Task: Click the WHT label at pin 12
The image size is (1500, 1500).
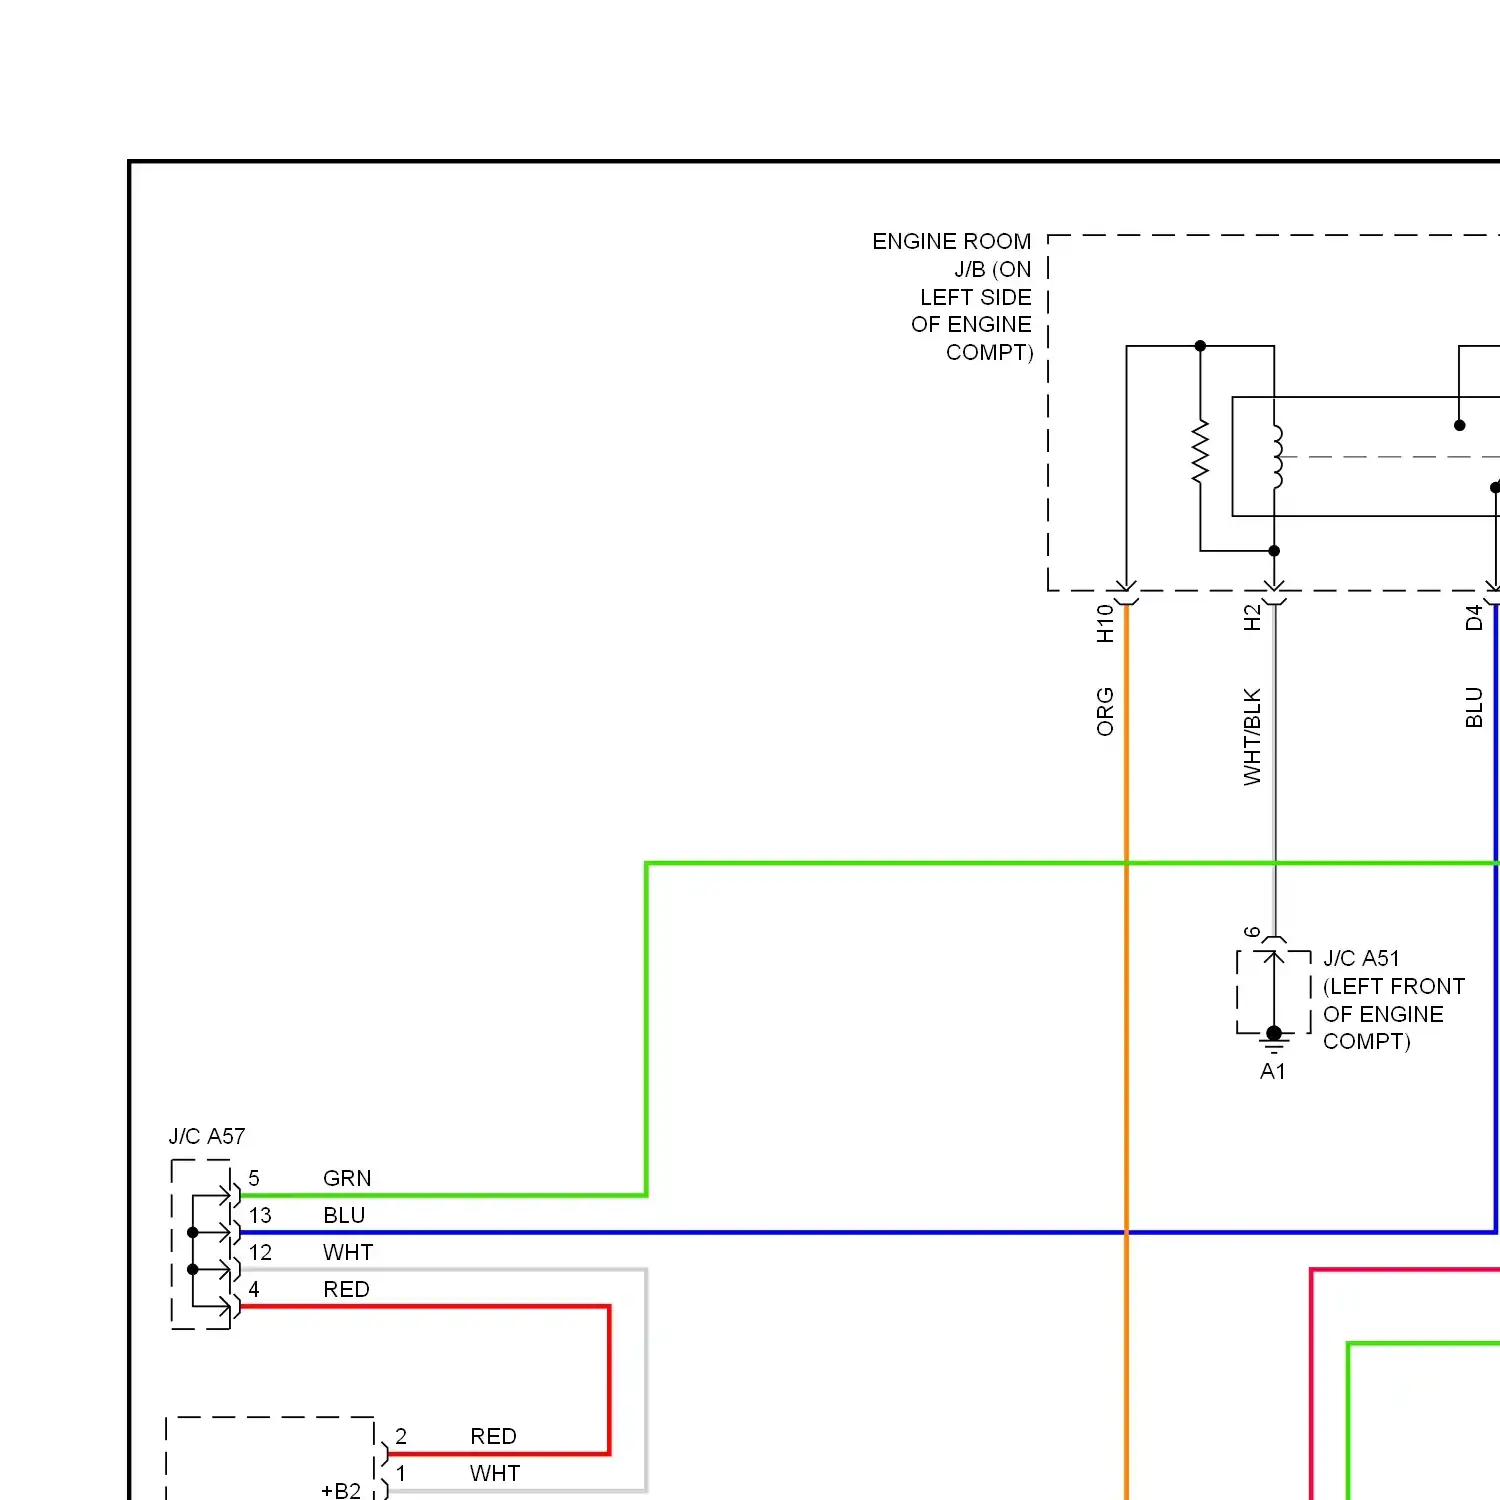Action: [x=348, y=1252]
